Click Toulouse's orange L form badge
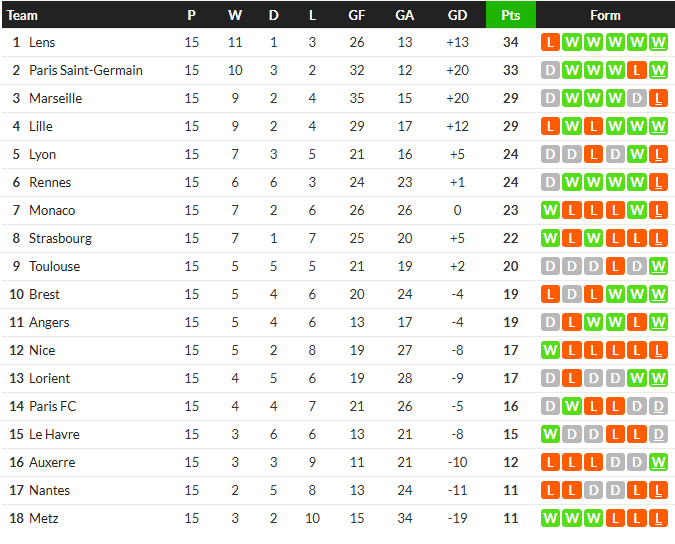This screenshot has width=675, height=544. (x=614, y=266)
